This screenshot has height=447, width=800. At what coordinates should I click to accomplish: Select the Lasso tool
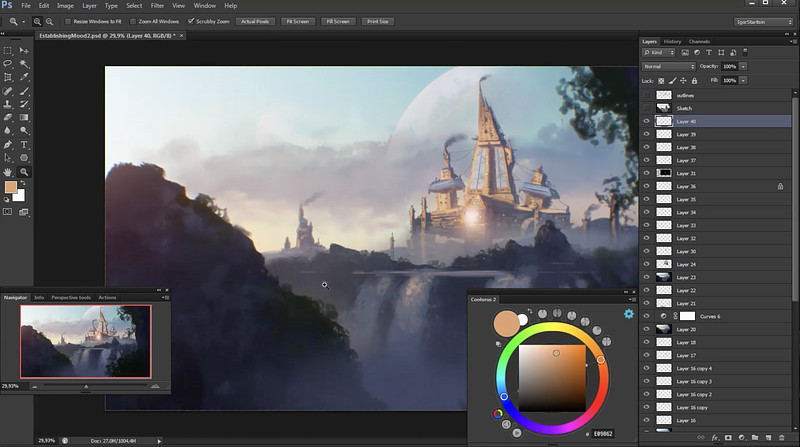coord(8,62)
